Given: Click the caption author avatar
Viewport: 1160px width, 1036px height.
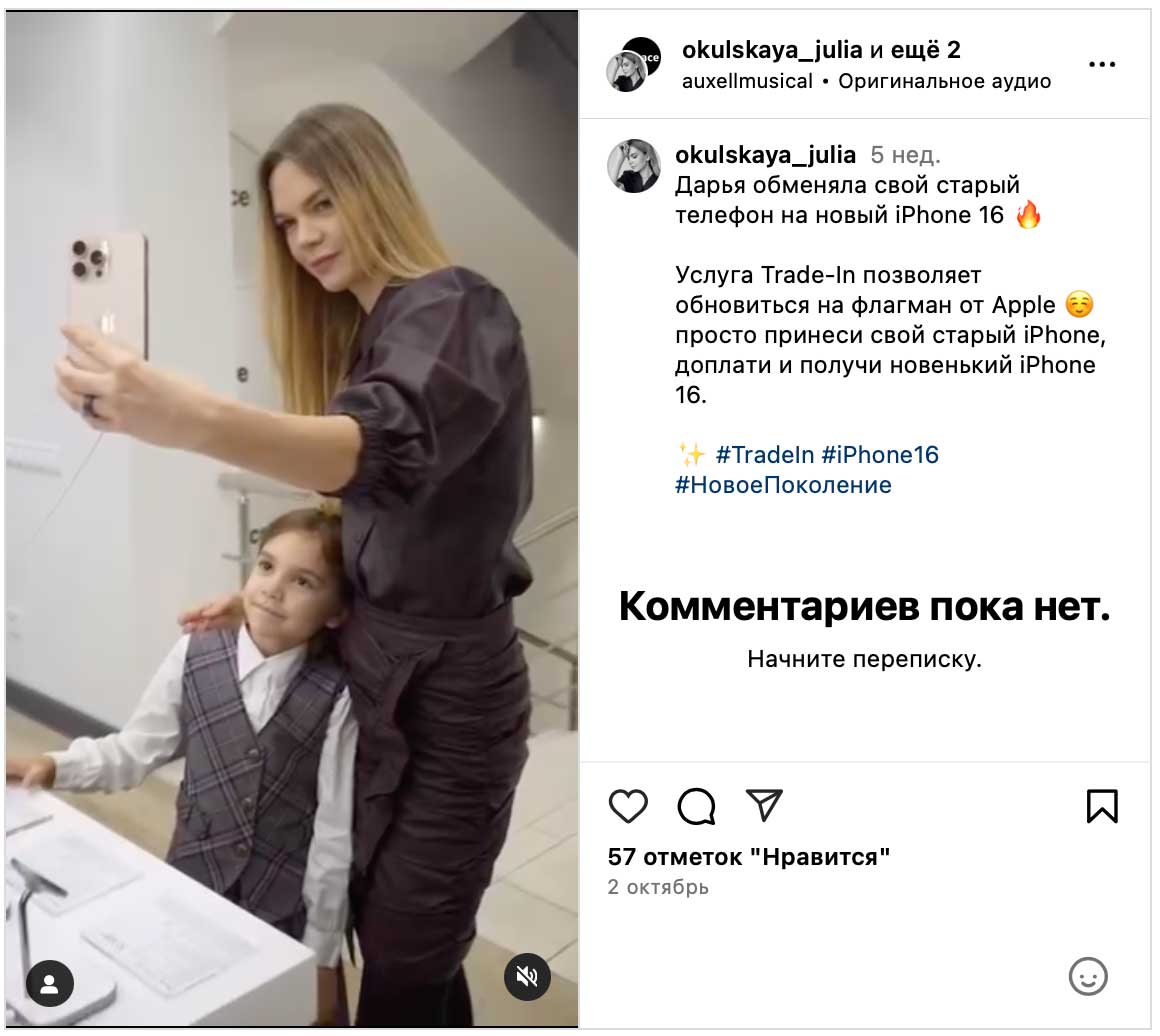Looking at the screenshot, I should (x=633, y=166).
